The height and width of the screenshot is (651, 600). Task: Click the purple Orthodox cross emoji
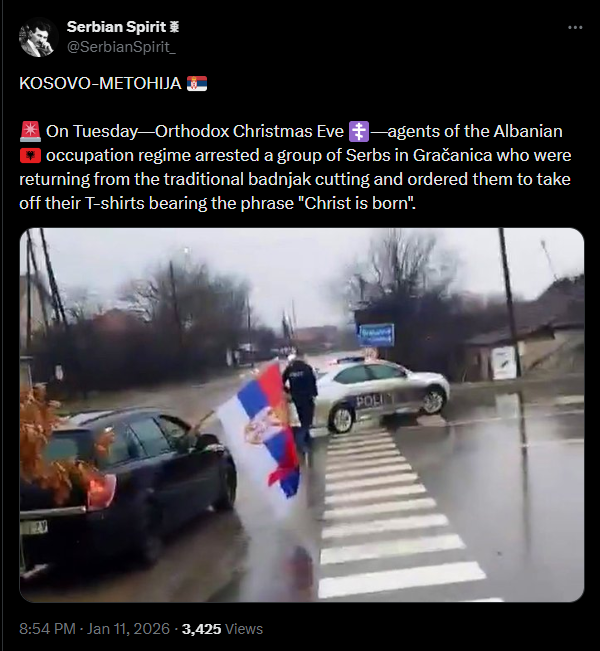(x=359, y=132)
